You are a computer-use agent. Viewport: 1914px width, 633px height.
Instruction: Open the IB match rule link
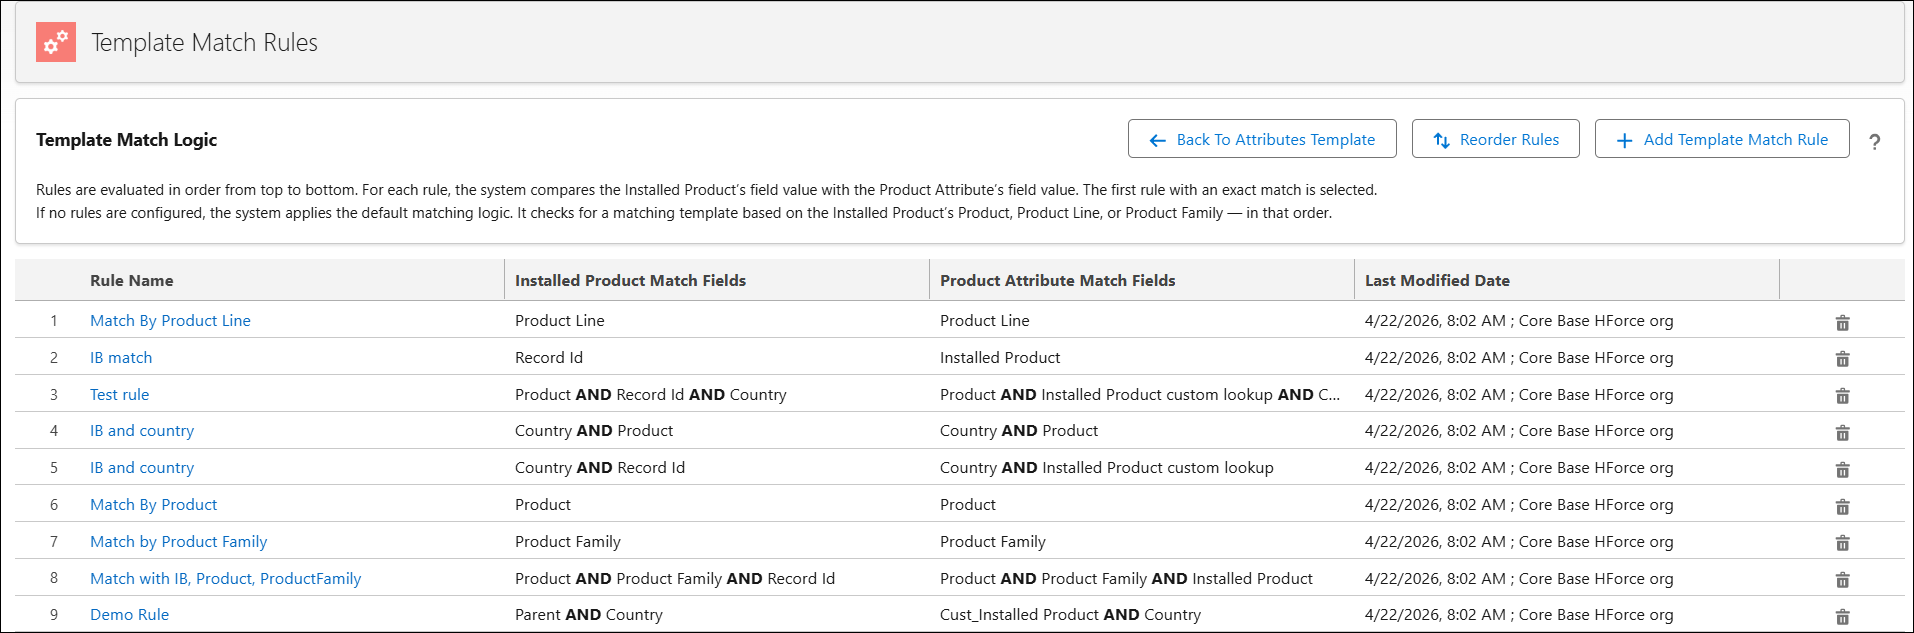121,357
